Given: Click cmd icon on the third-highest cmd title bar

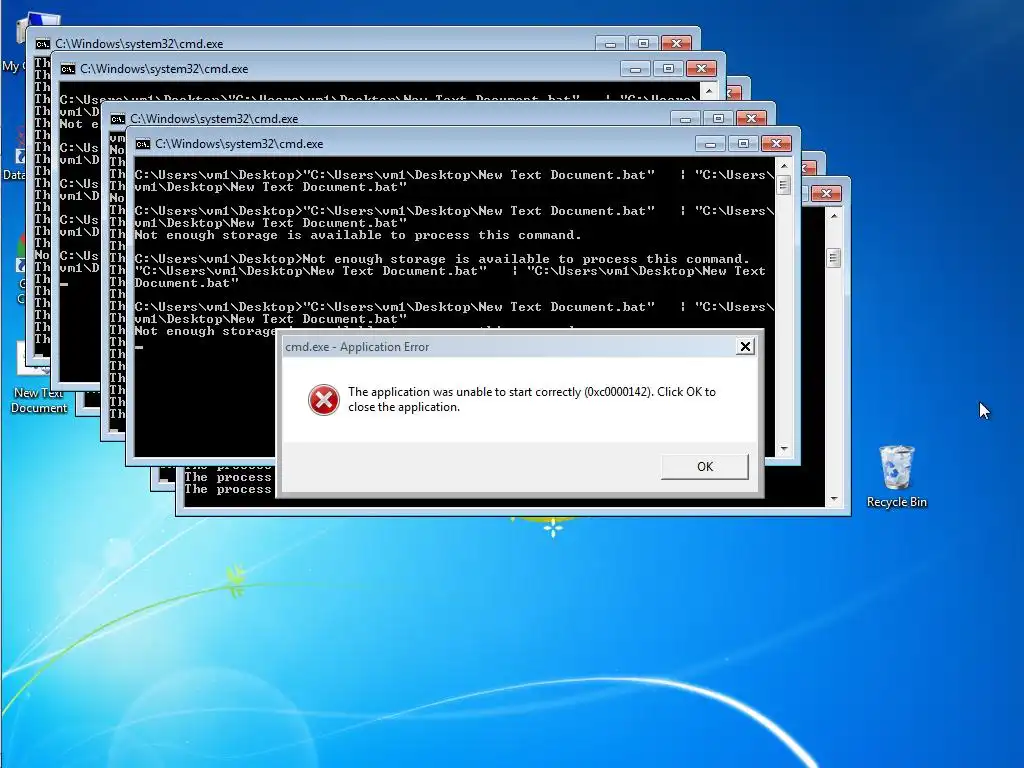Looking at the screenshot, I should pyautogui.click(x=118, y=119).
